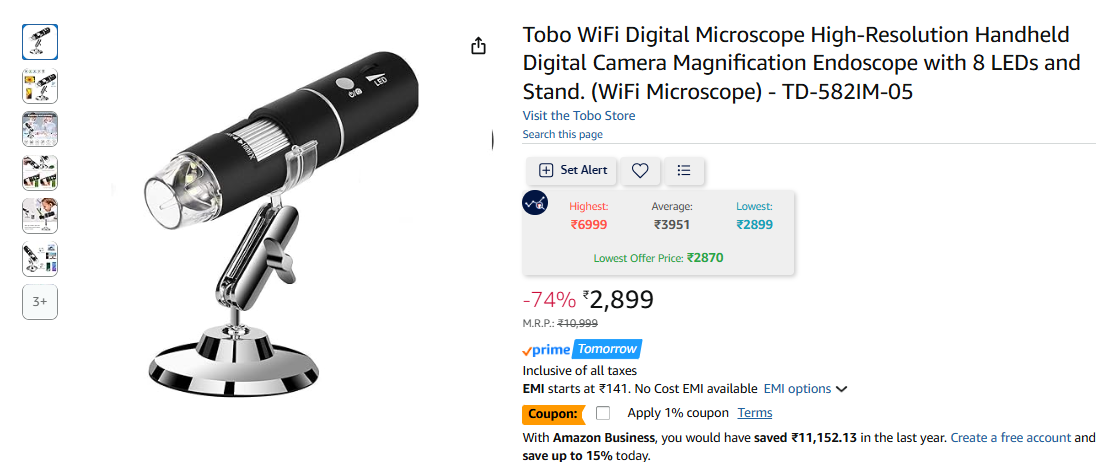Viewport: 1107px width, 462px height.
Task: Click the price tracker graph icon
Action: (x=534, y=203)
